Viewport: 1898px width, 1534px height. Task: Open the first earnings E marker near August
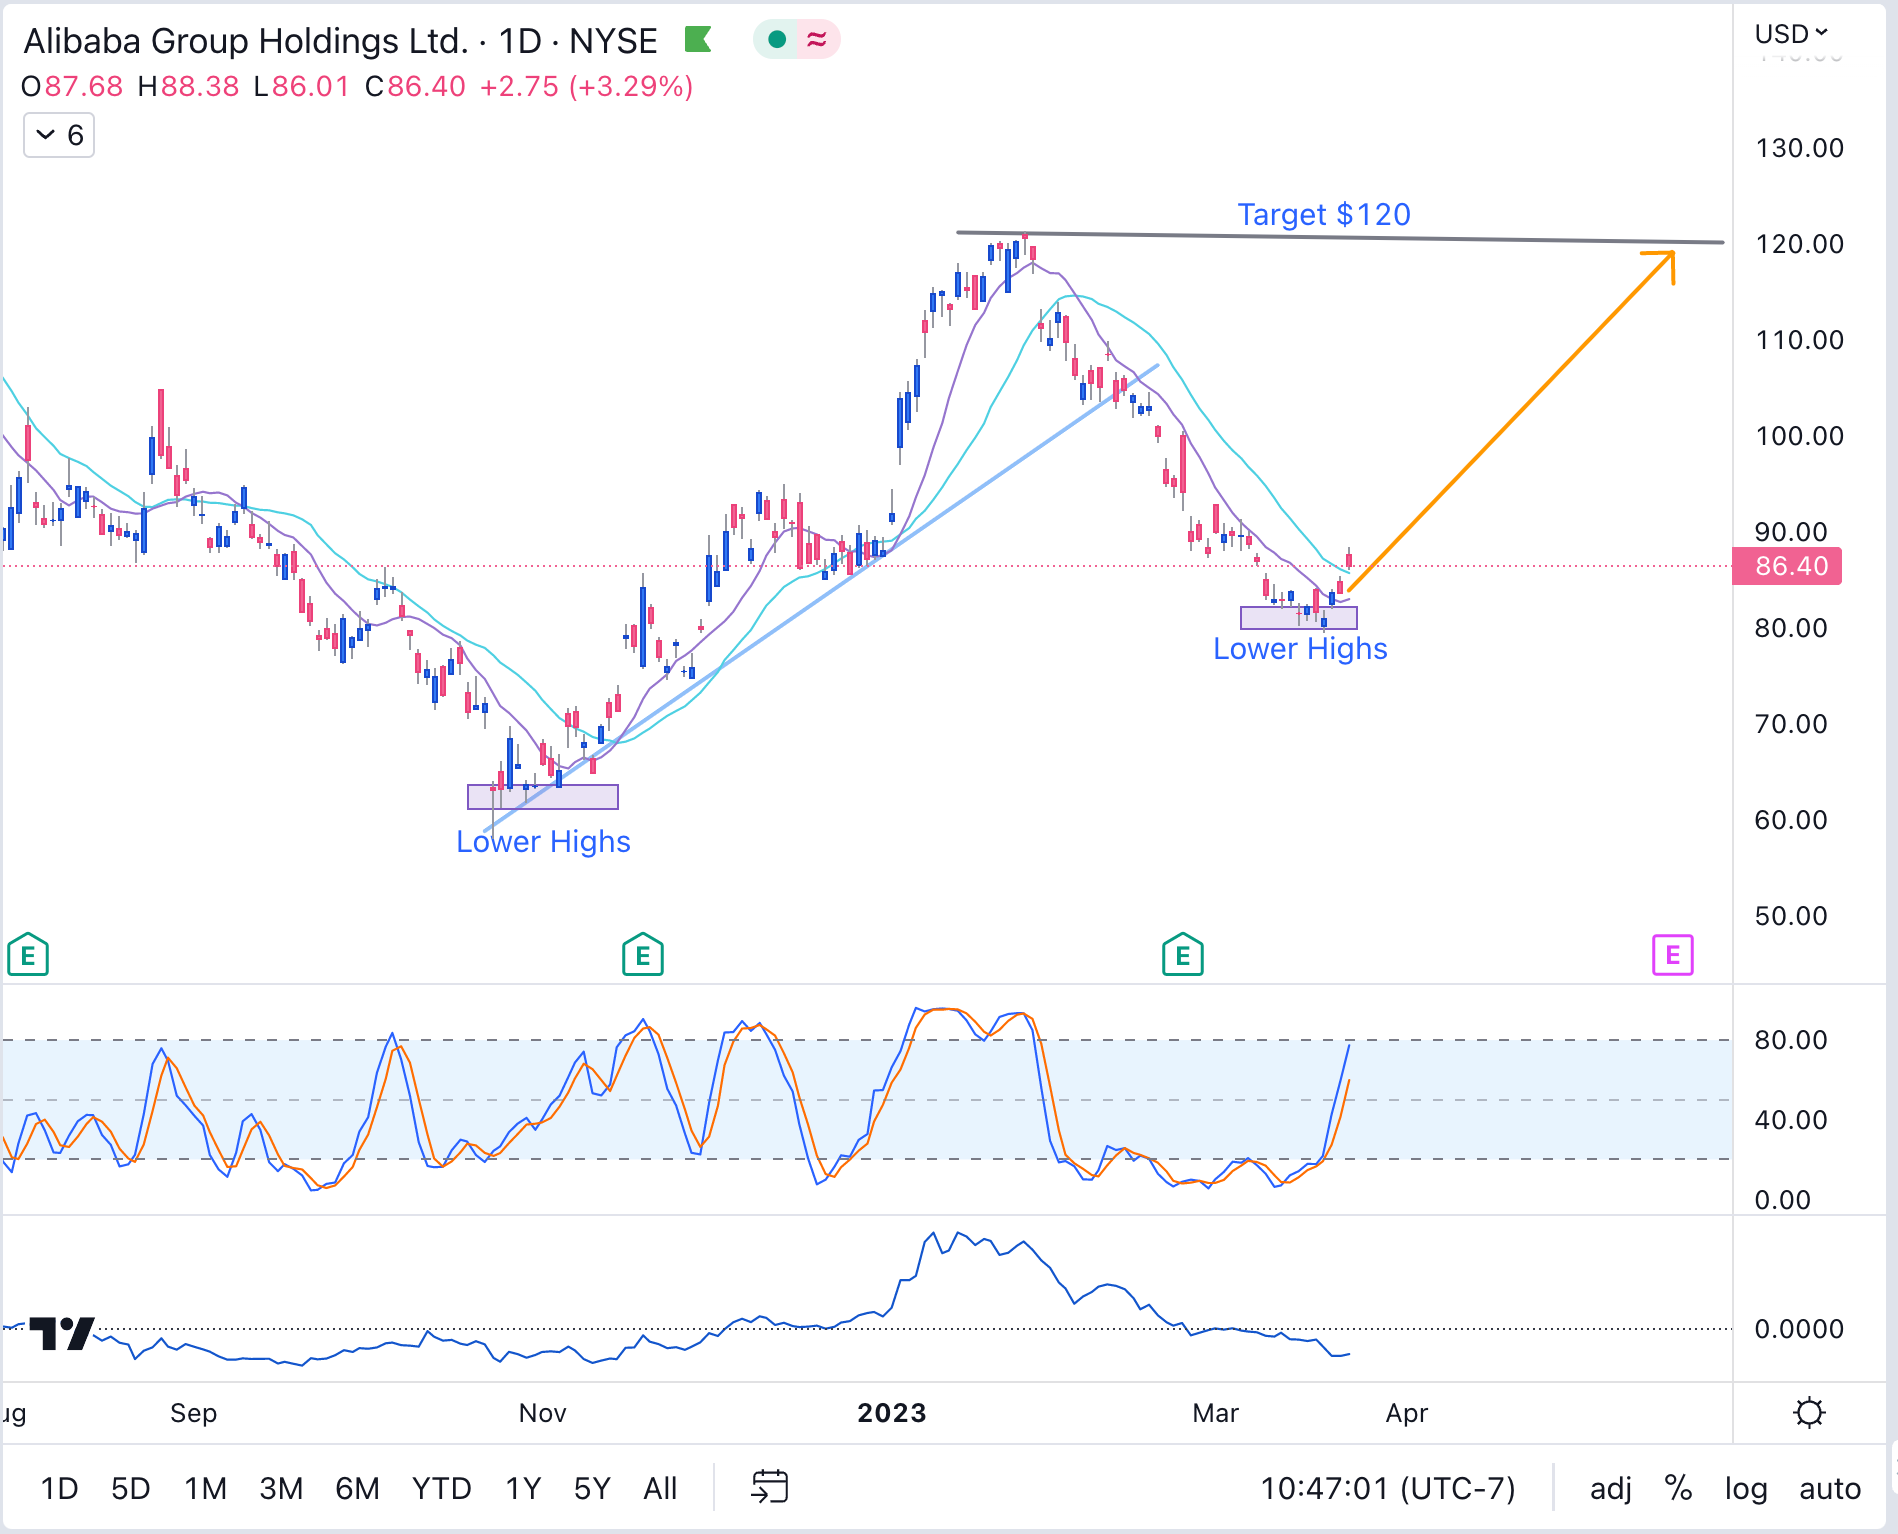28,955
